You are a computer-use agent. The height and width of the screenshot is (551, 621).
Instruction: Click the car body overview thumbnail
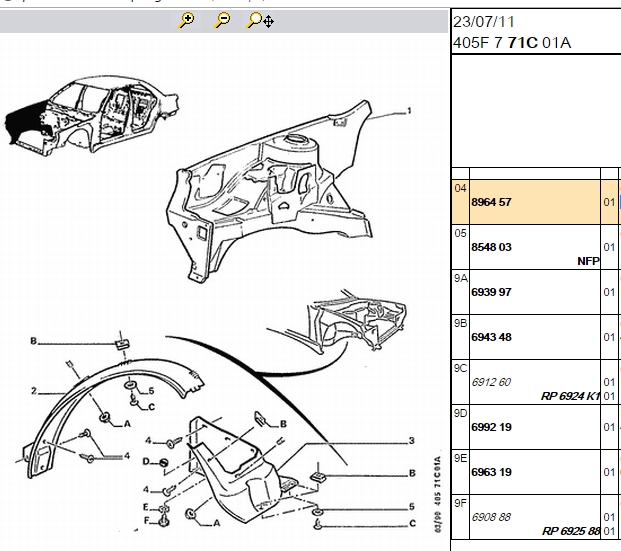pos(91,116)
